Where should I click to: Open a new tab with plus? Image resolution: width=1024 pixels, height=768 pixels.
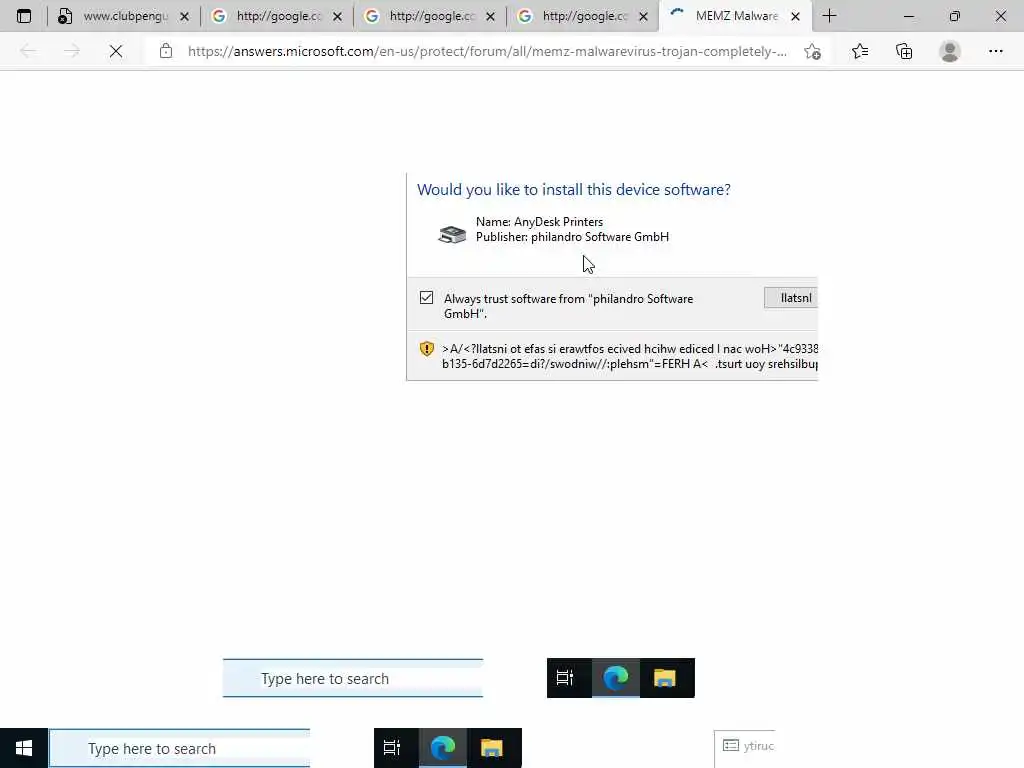829,16
